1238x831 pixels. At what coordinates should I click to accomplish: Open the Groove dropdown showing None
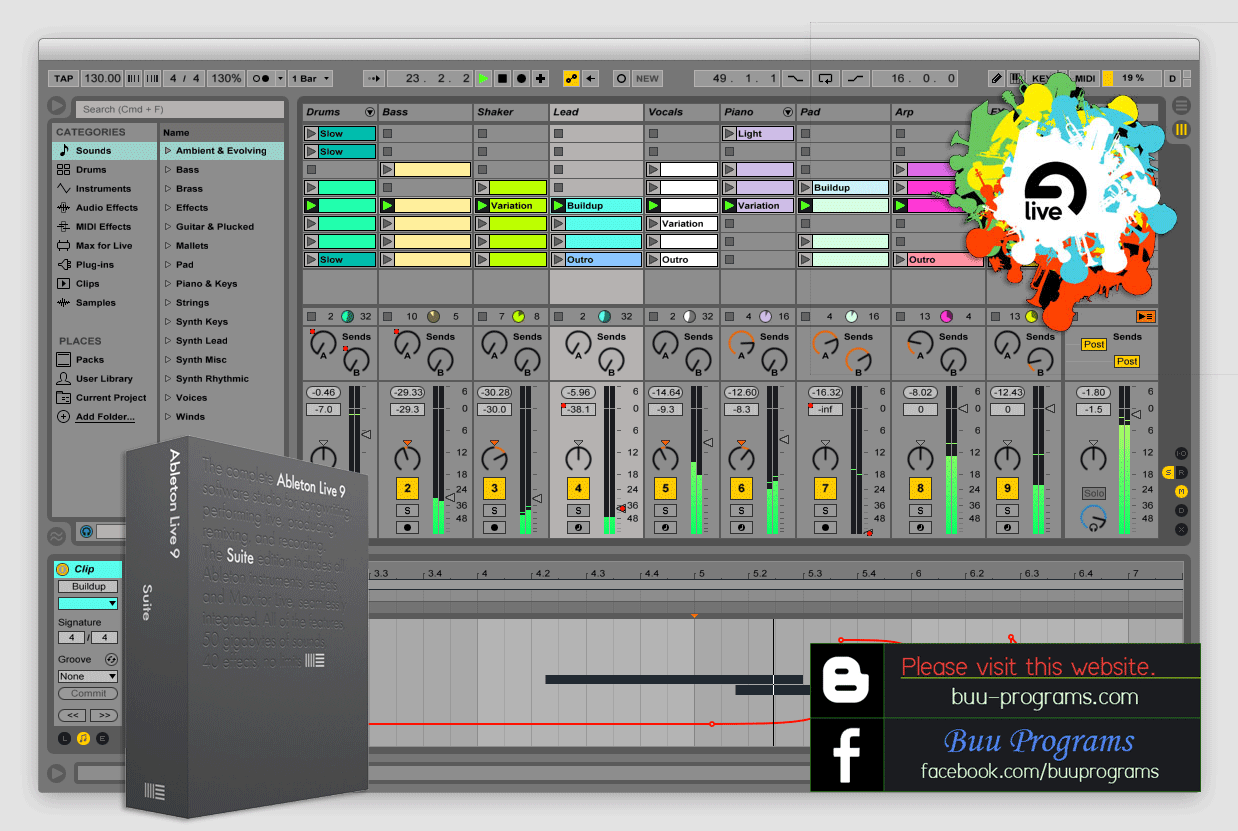(87, 676)
